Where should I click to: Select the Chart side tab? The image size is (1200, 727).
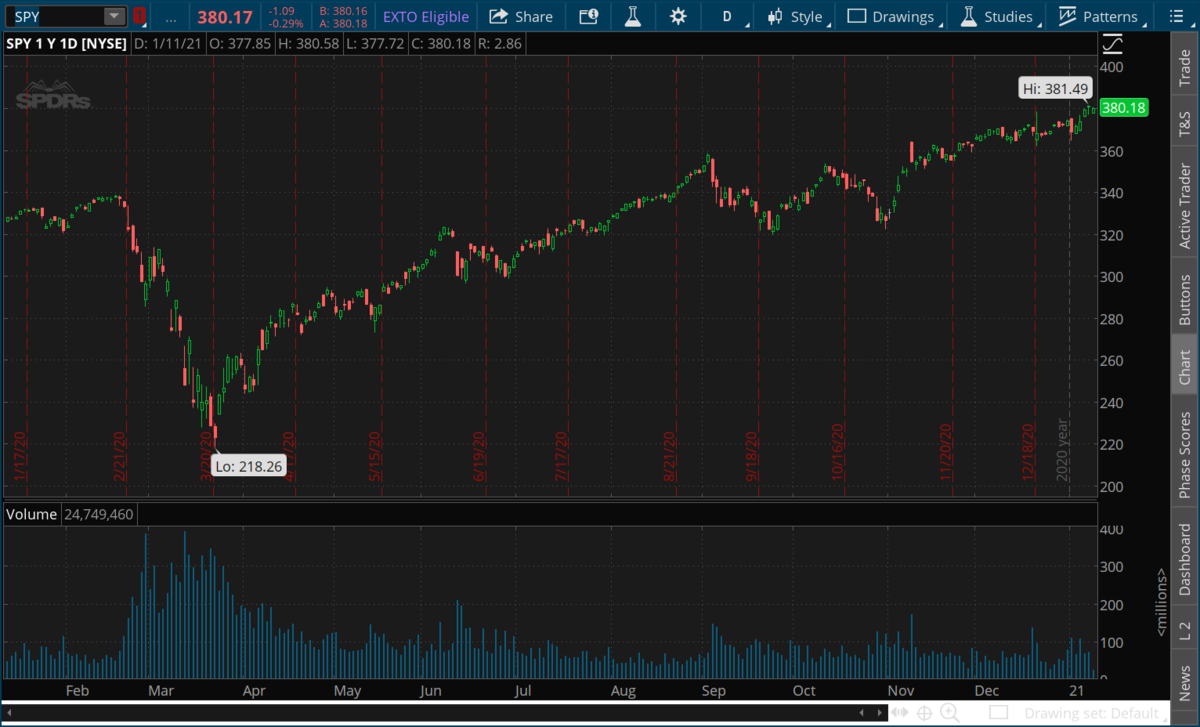pyautogui.click(x=1185, y=367)
